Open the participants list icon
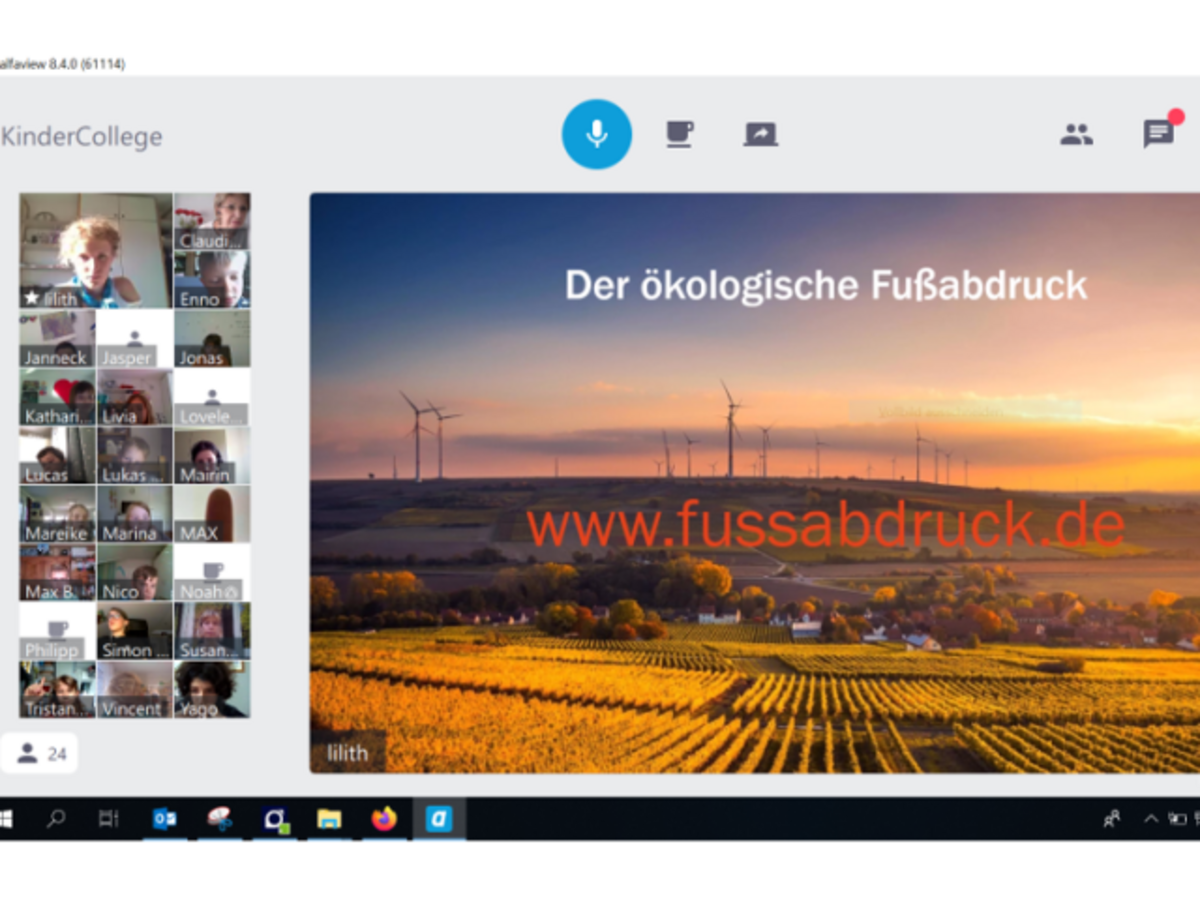 (1076, 134)
